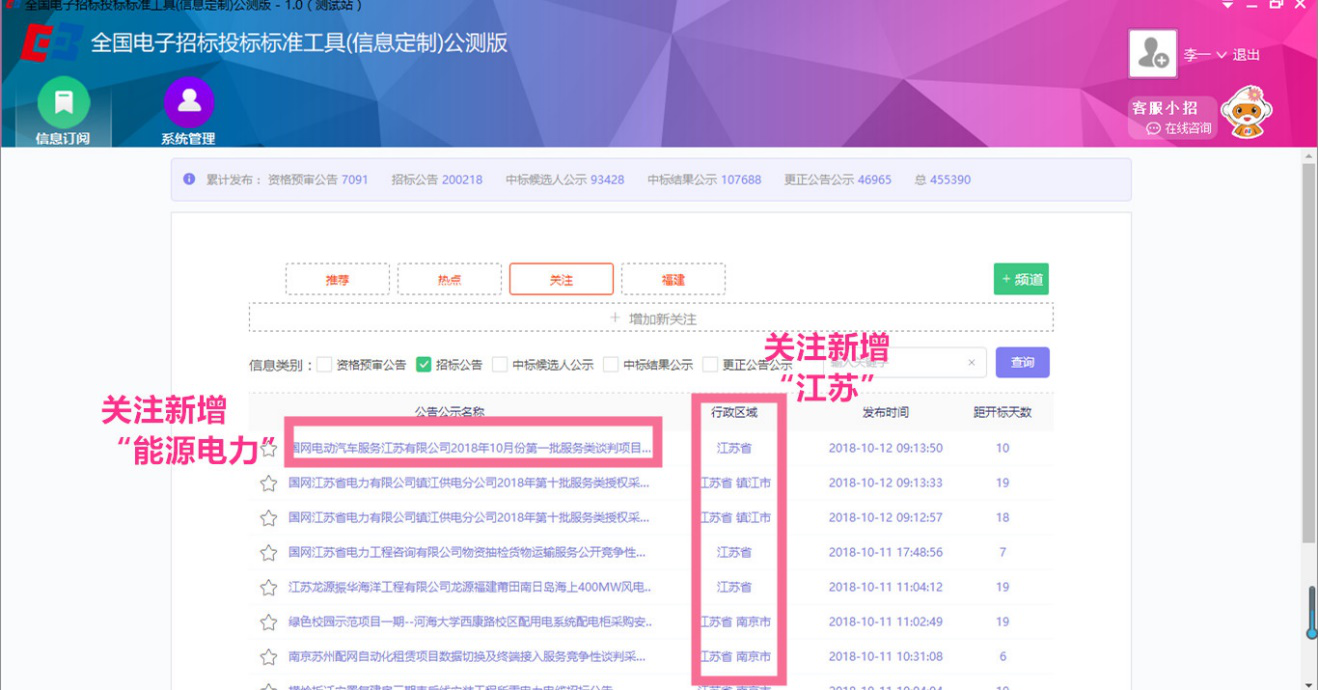Open 国网江苏省电力工程咨询有限公司 announcement link

coord(467,552)
